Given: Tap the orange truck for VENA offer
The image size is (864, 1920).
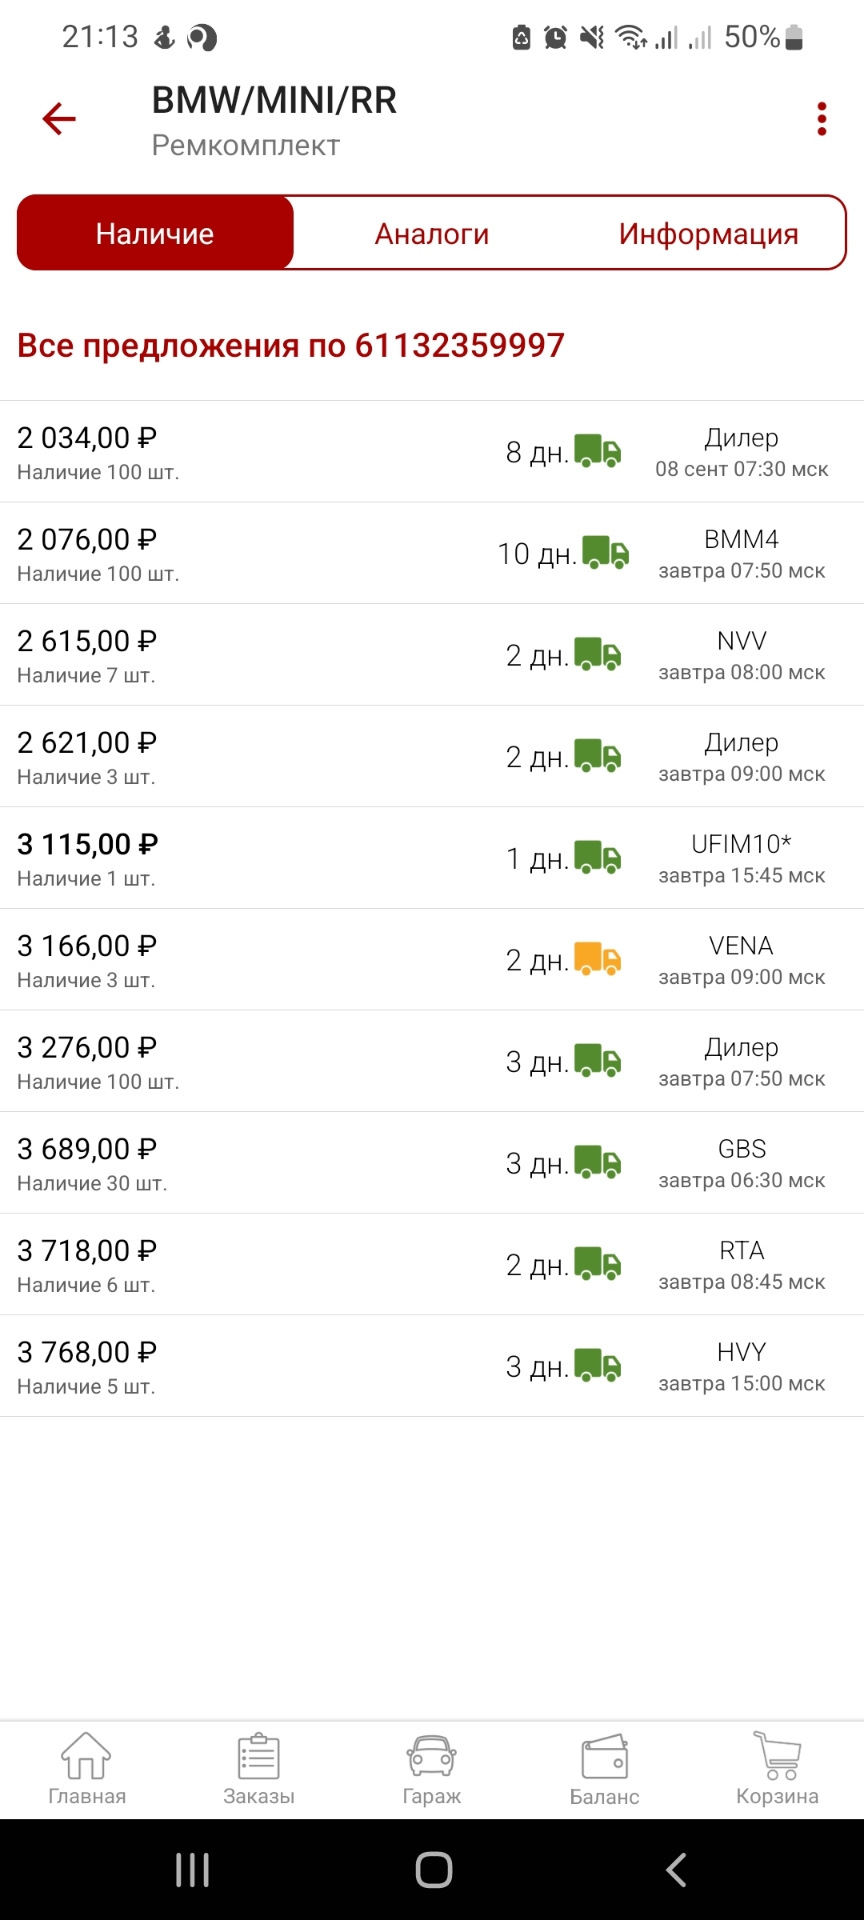Looking at the screenshot, I should coord(597,959).
